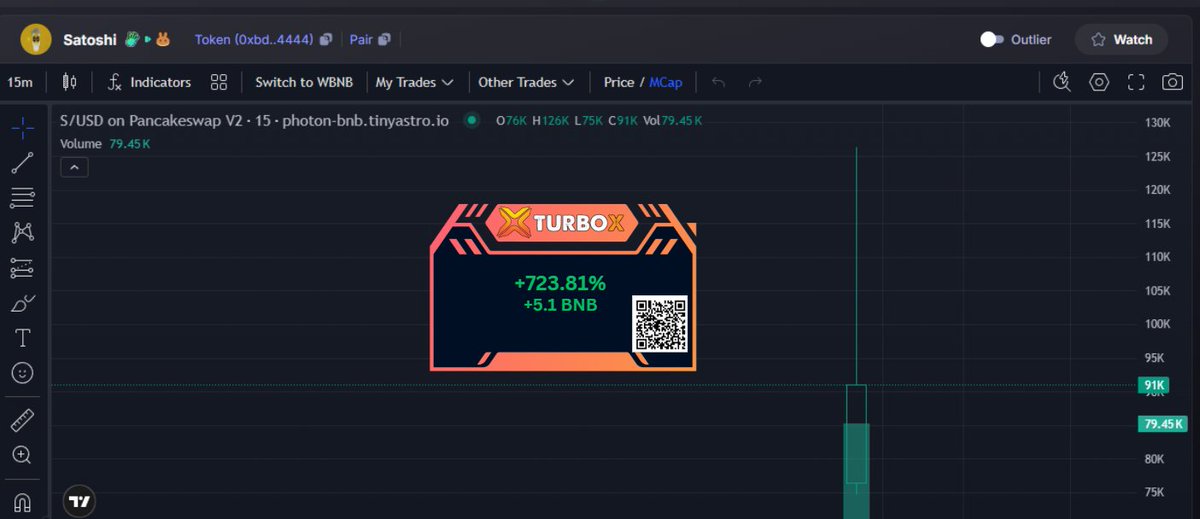Undo the last chart action
This screenshot has width=1200, height=519.
pos(718,82)
